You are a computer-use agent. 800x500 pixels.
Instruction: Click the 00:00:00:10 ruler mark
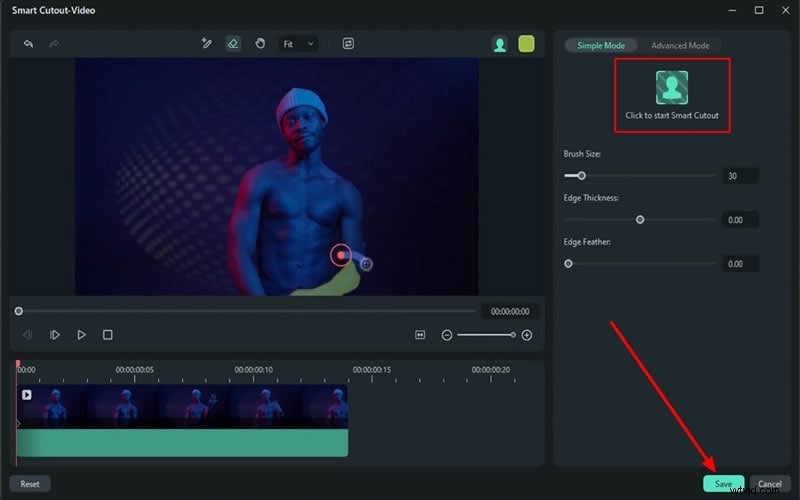coord(254,369)
